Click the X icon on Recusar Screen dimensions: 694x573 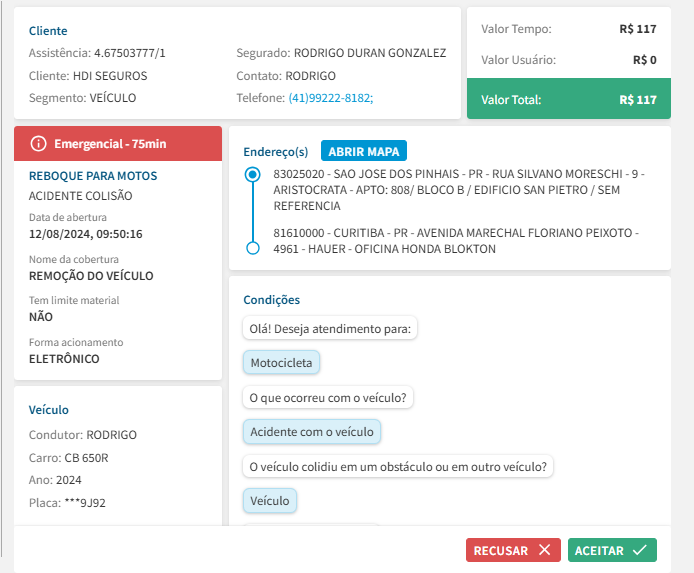point(543,550)
